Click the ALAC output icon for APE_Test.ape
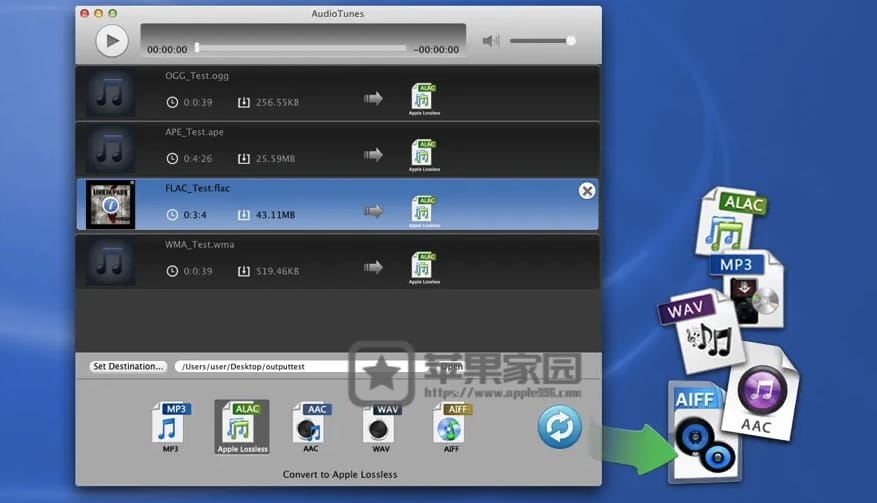Screen dimensions: 877x503 [424, 155]
